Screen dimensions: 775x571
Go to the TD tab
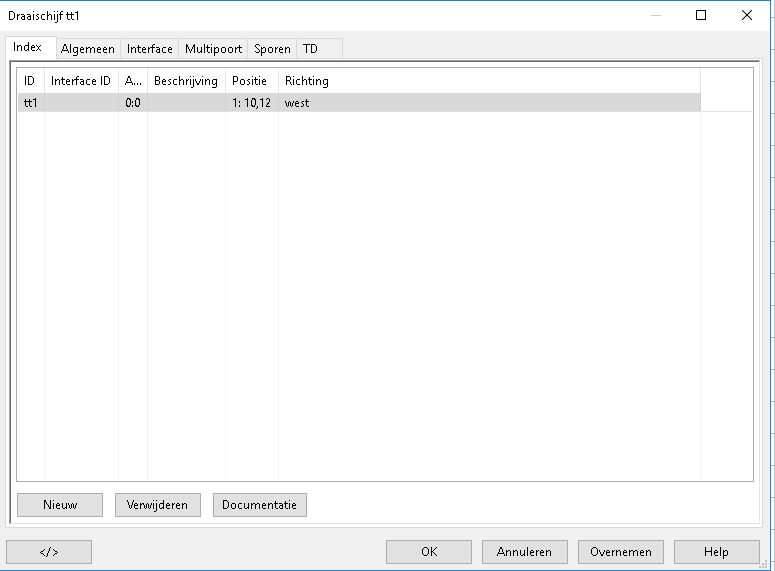click(x=310, y=49)
